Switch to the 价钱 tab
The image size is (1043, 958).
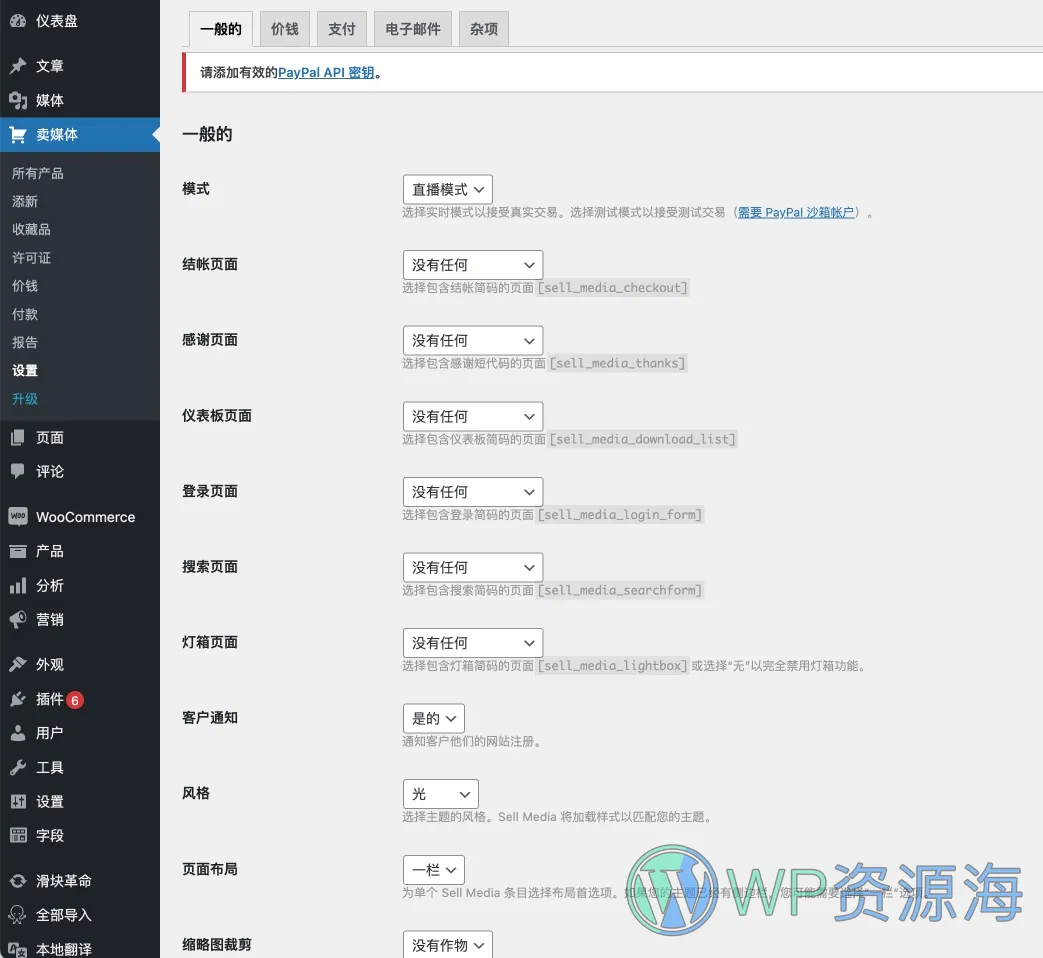284,29
